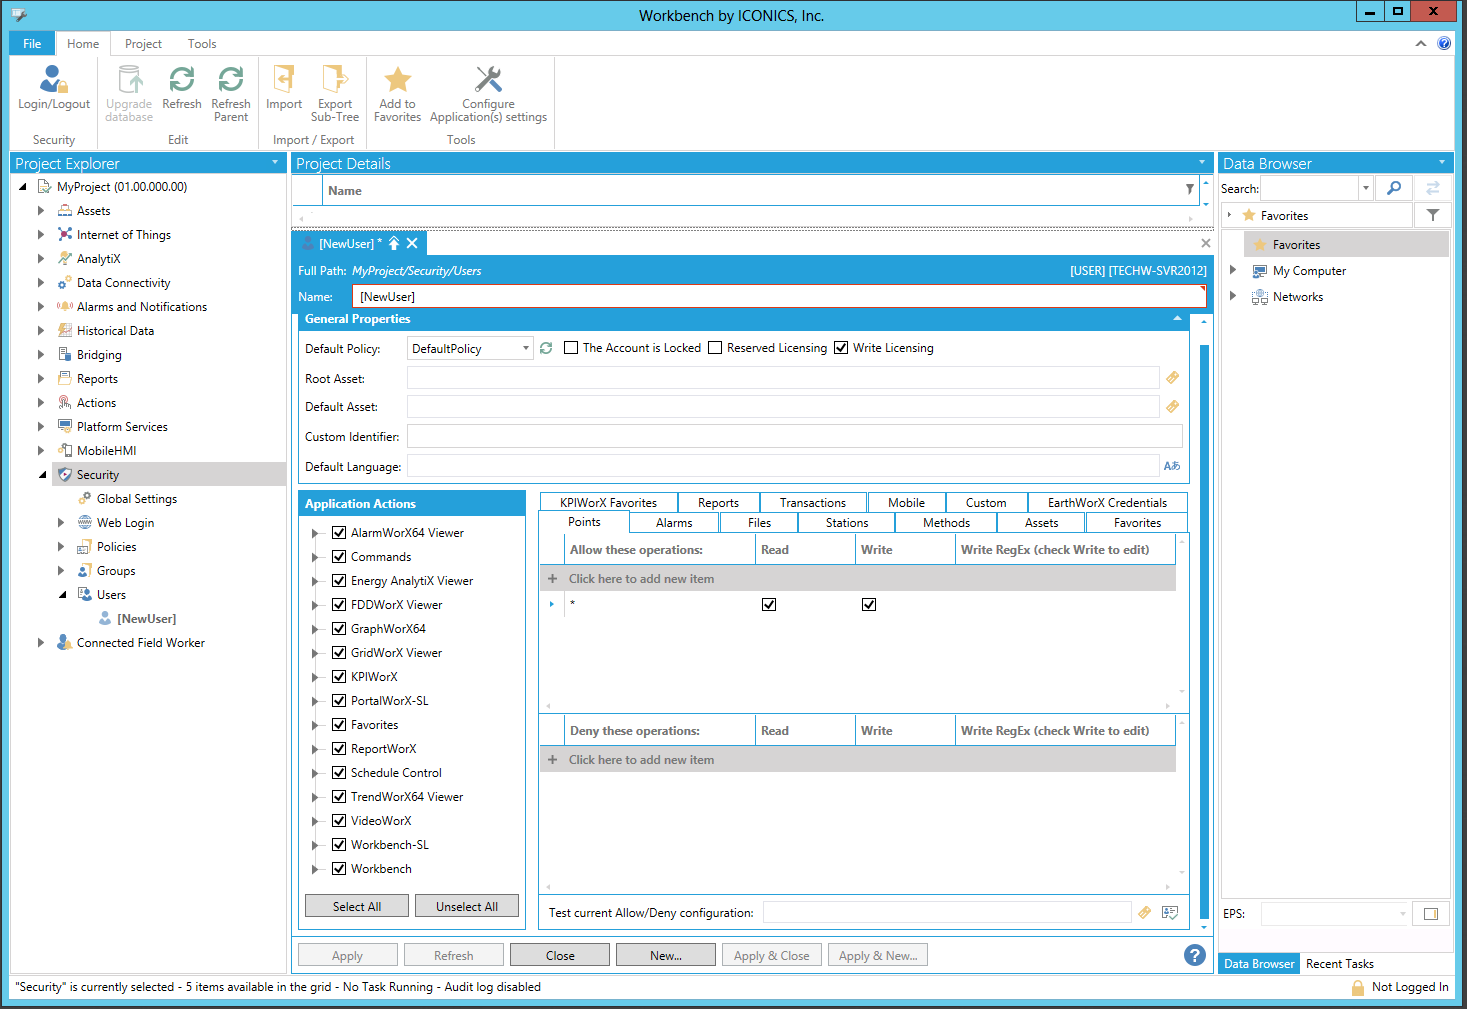Switch to the Alarms tab
The width and height of the screenshot is (1467, 1009).
click(x=674, y=523)
